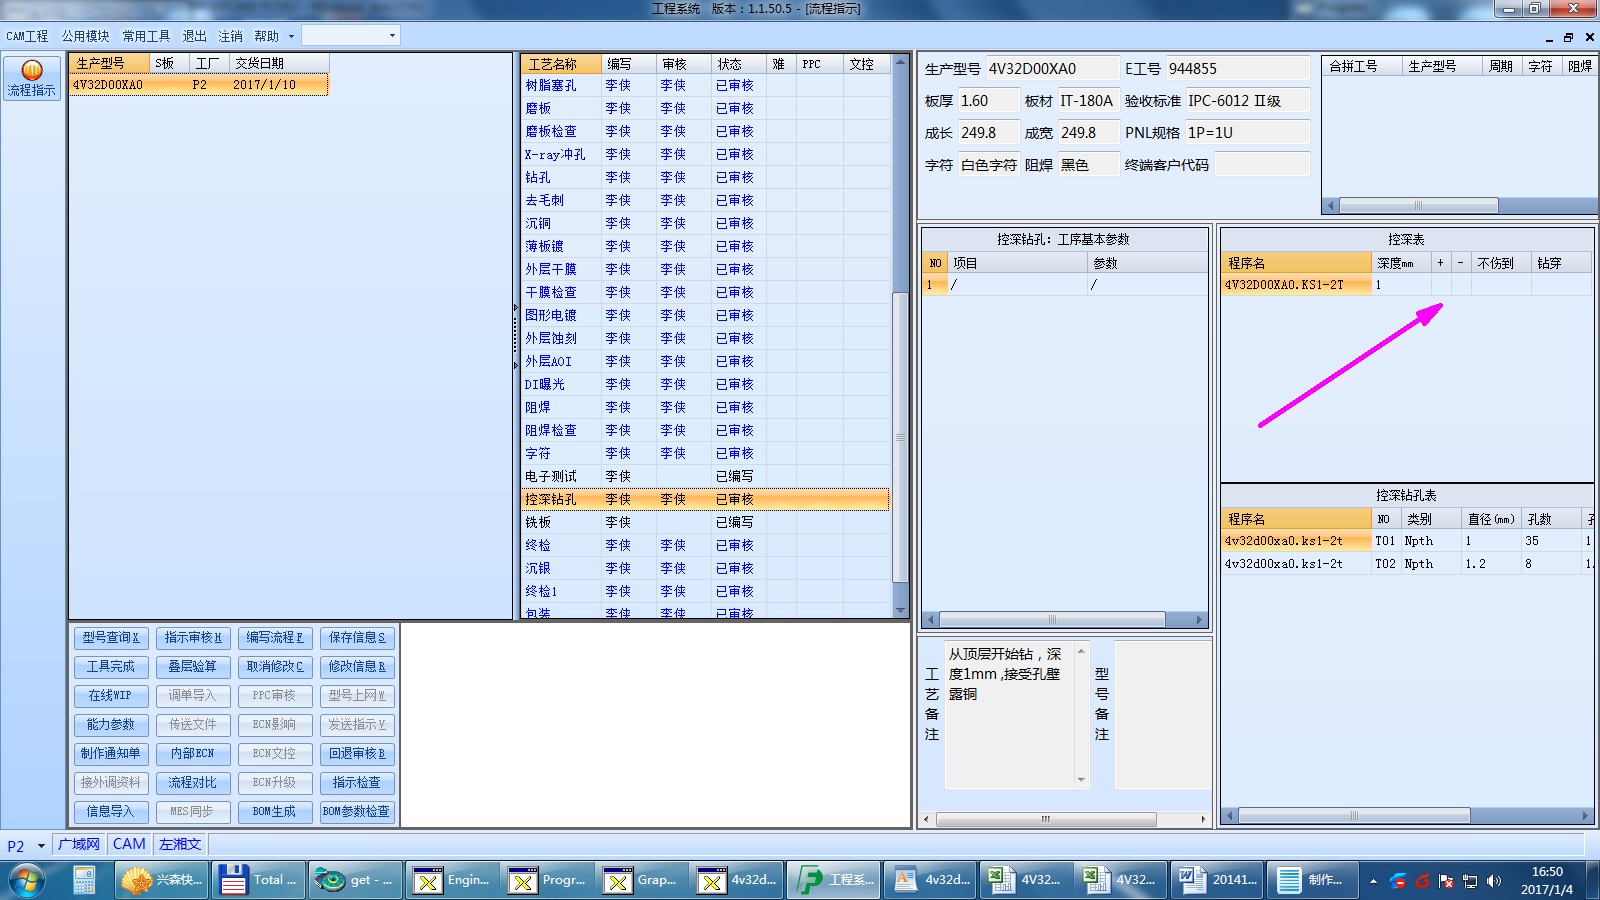1600x900 pixels.
Task: Switch to the 'Grap...' taskbar window
Action: [642, 880]
